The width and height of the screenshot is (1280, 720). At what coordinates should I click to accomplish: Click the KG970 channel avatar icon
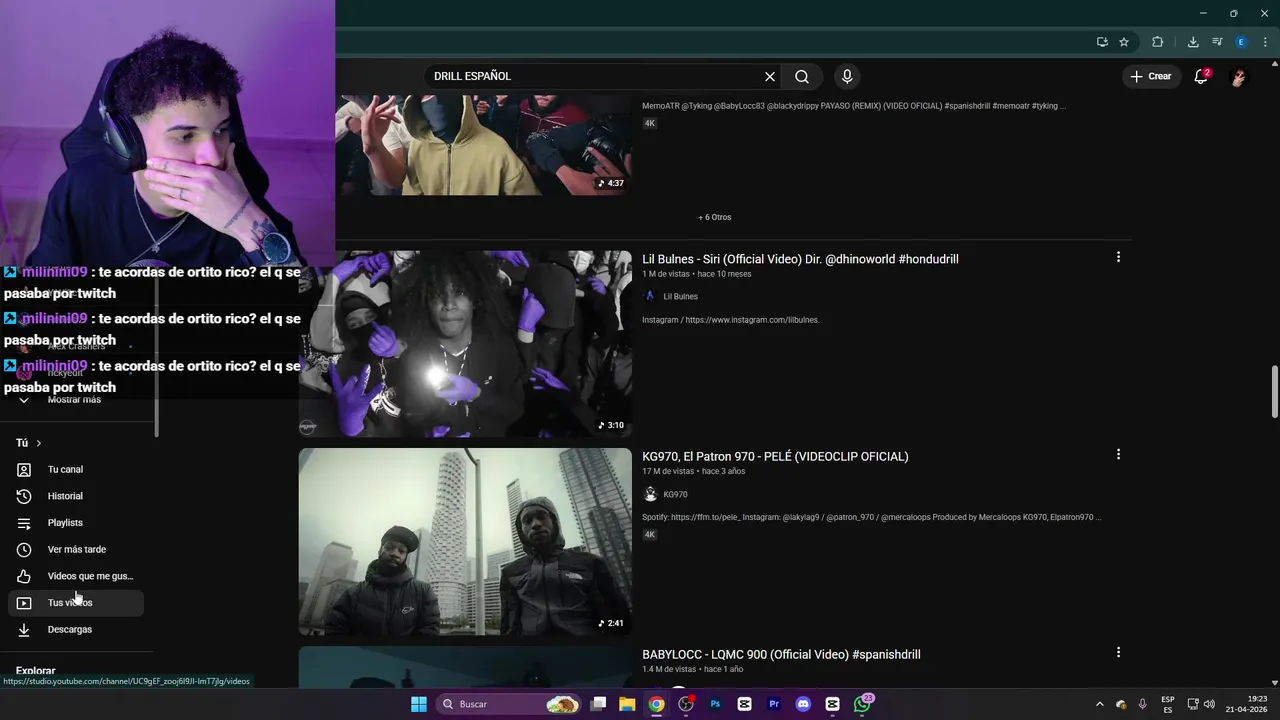click(x=650, y=494)
